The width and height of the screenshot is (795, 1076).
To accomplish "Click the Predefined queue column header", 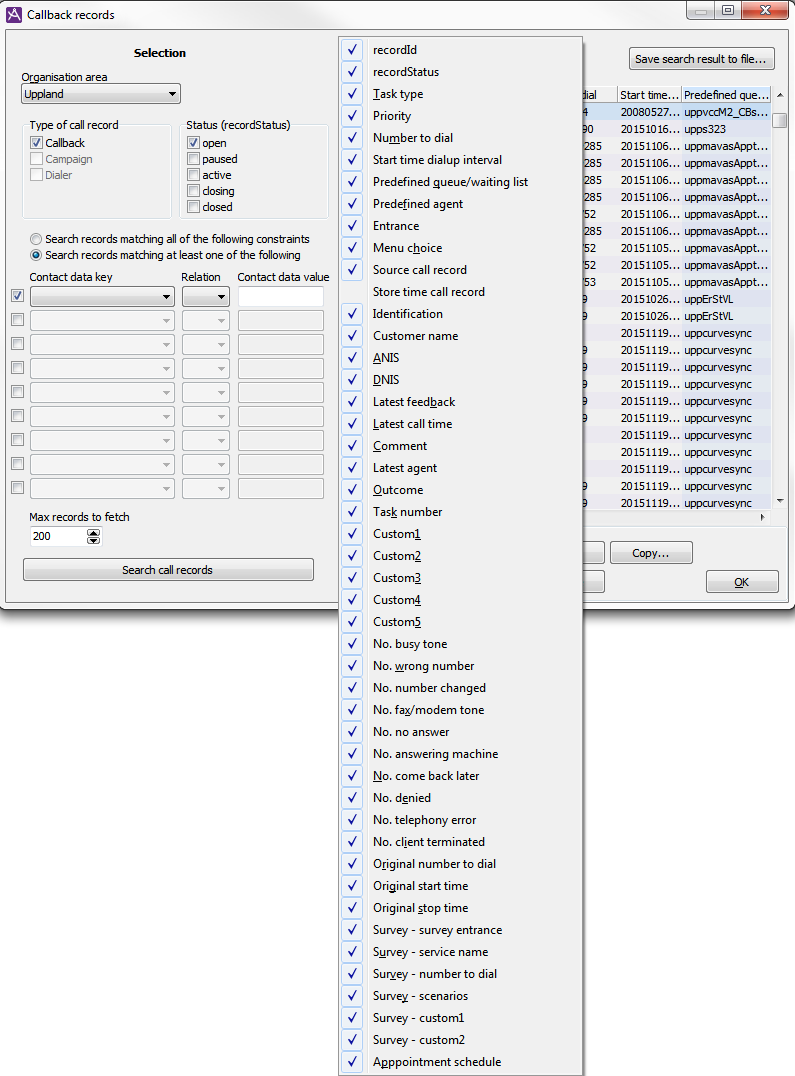I will (726, 95).
